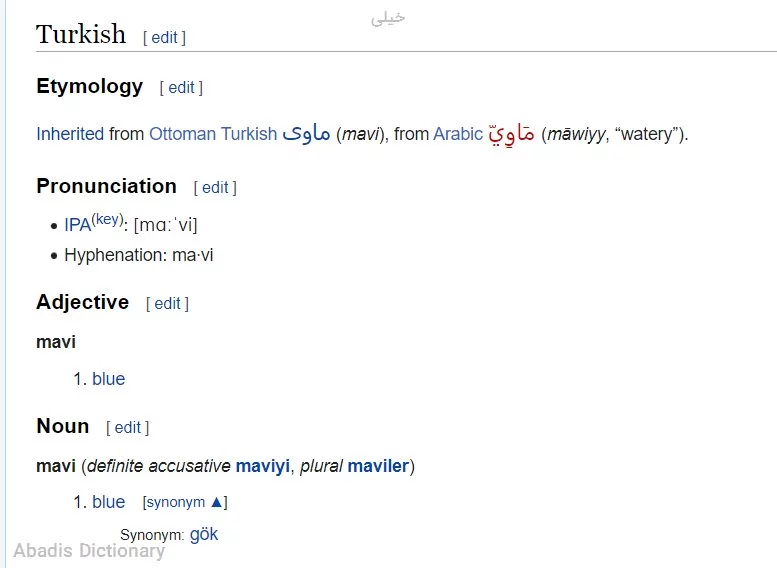
Task: Open the Arabic language link
Action: (x=458, y=134)
